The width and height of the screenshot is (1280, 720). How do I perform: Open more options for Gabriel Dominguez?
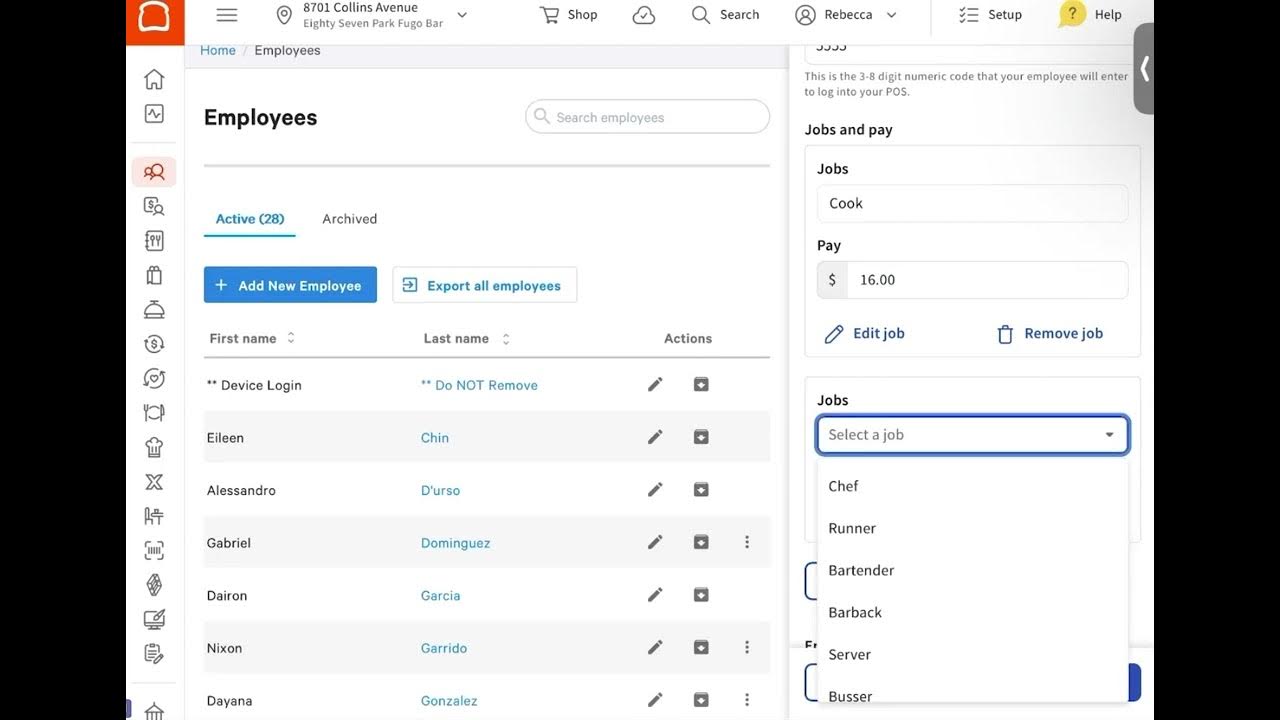(x=747, y=542)
